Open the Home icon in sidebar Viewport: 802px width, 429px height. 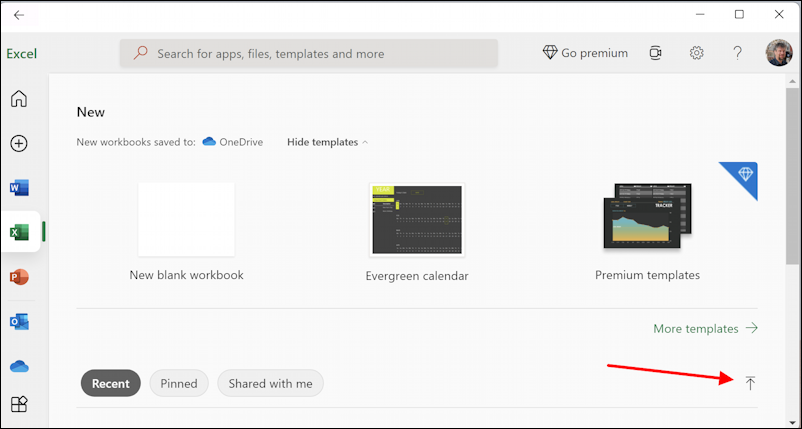click(x=19, y=98)
